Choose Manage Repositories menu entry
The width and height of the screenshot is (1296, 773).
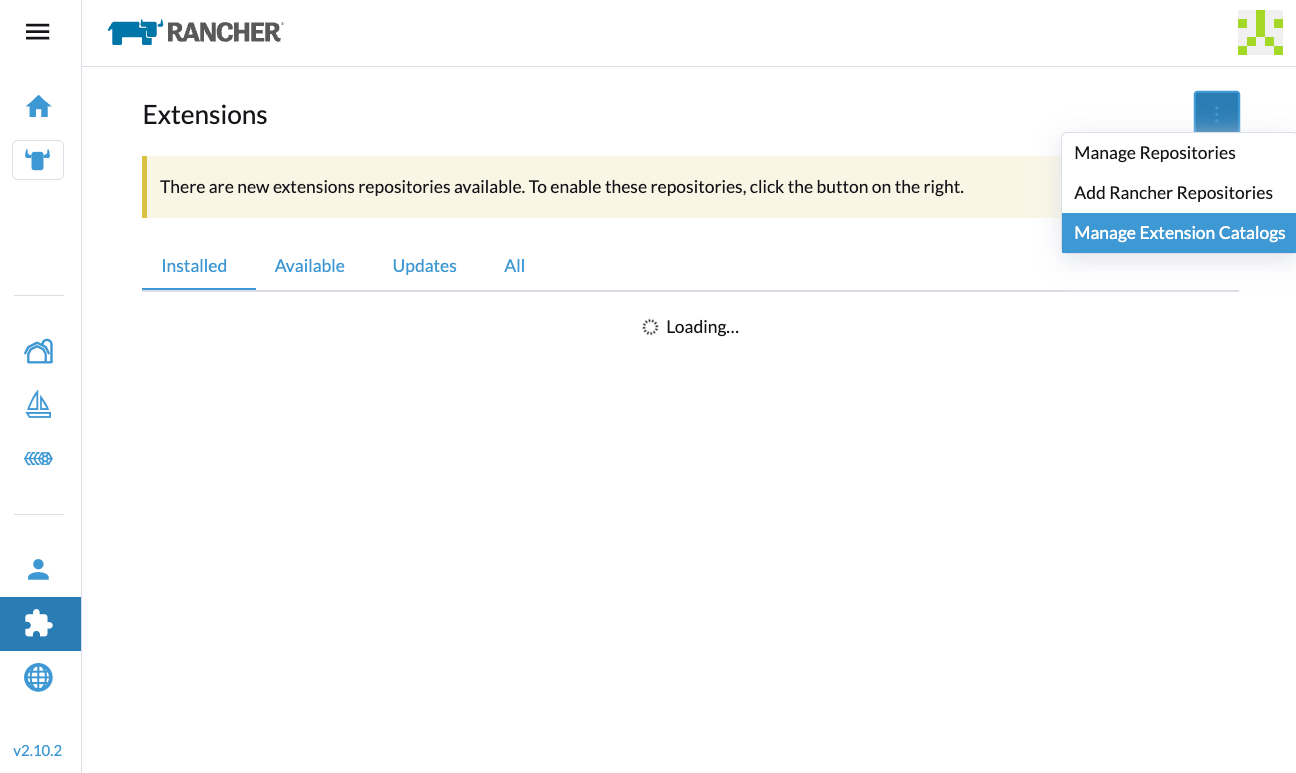point(1154,152)
